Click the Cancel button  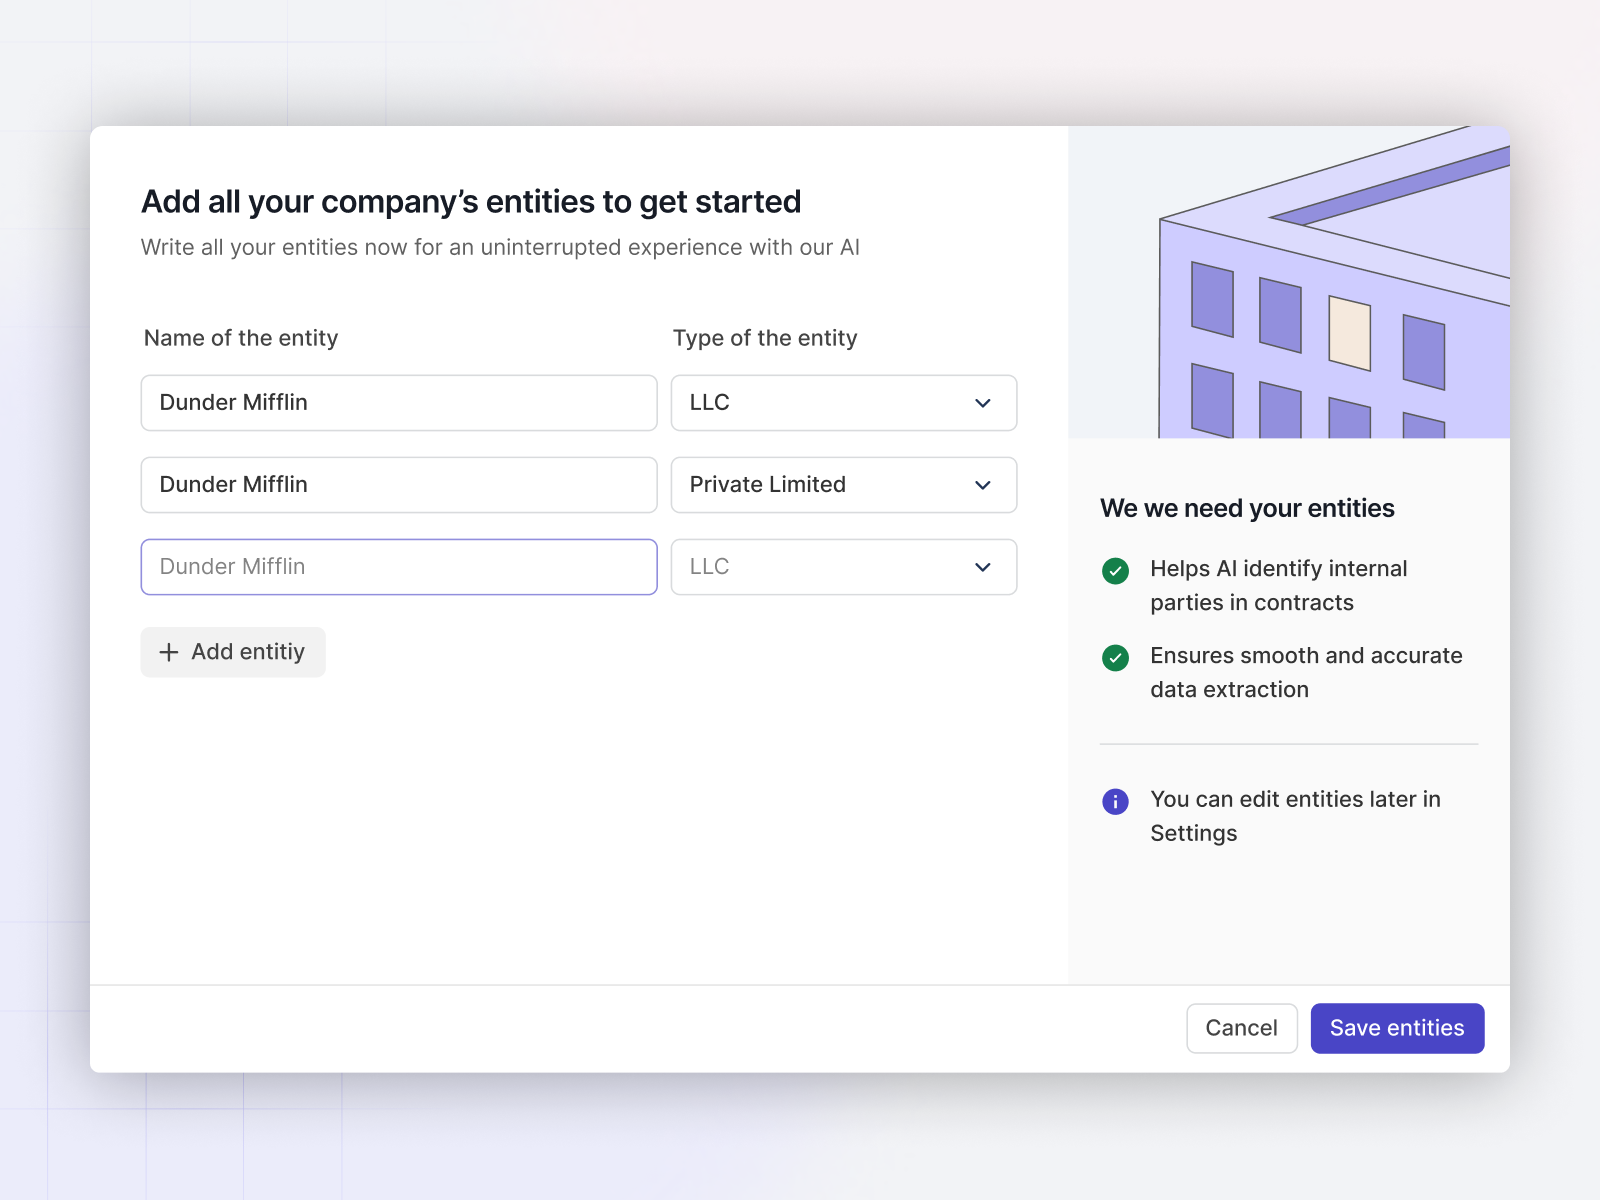pos(1241,1028)
